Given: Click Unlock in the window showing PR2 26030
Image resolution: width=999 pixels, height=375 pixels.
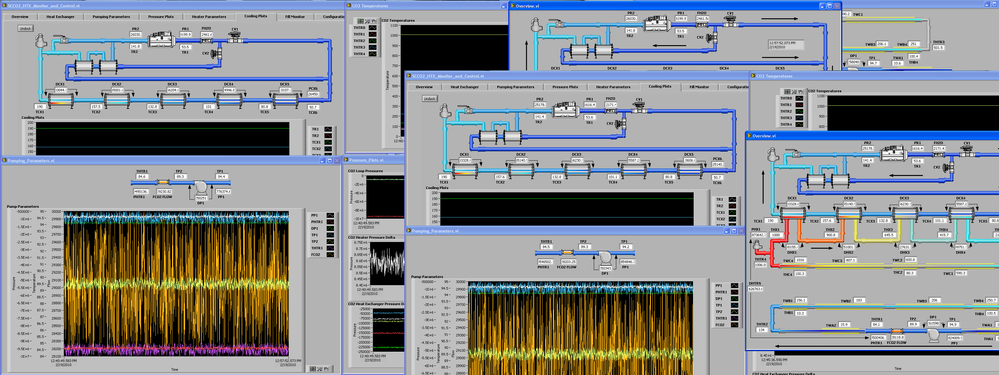Looking at the screenshot, I should coord(25,29).
